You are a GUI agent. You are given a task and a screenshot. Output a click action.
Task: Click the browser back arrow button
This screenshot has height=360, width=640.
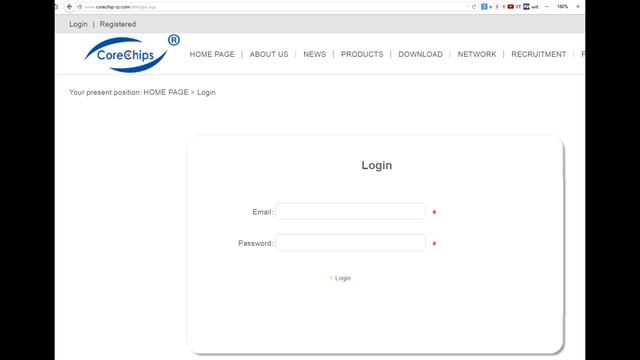(69, 7)
